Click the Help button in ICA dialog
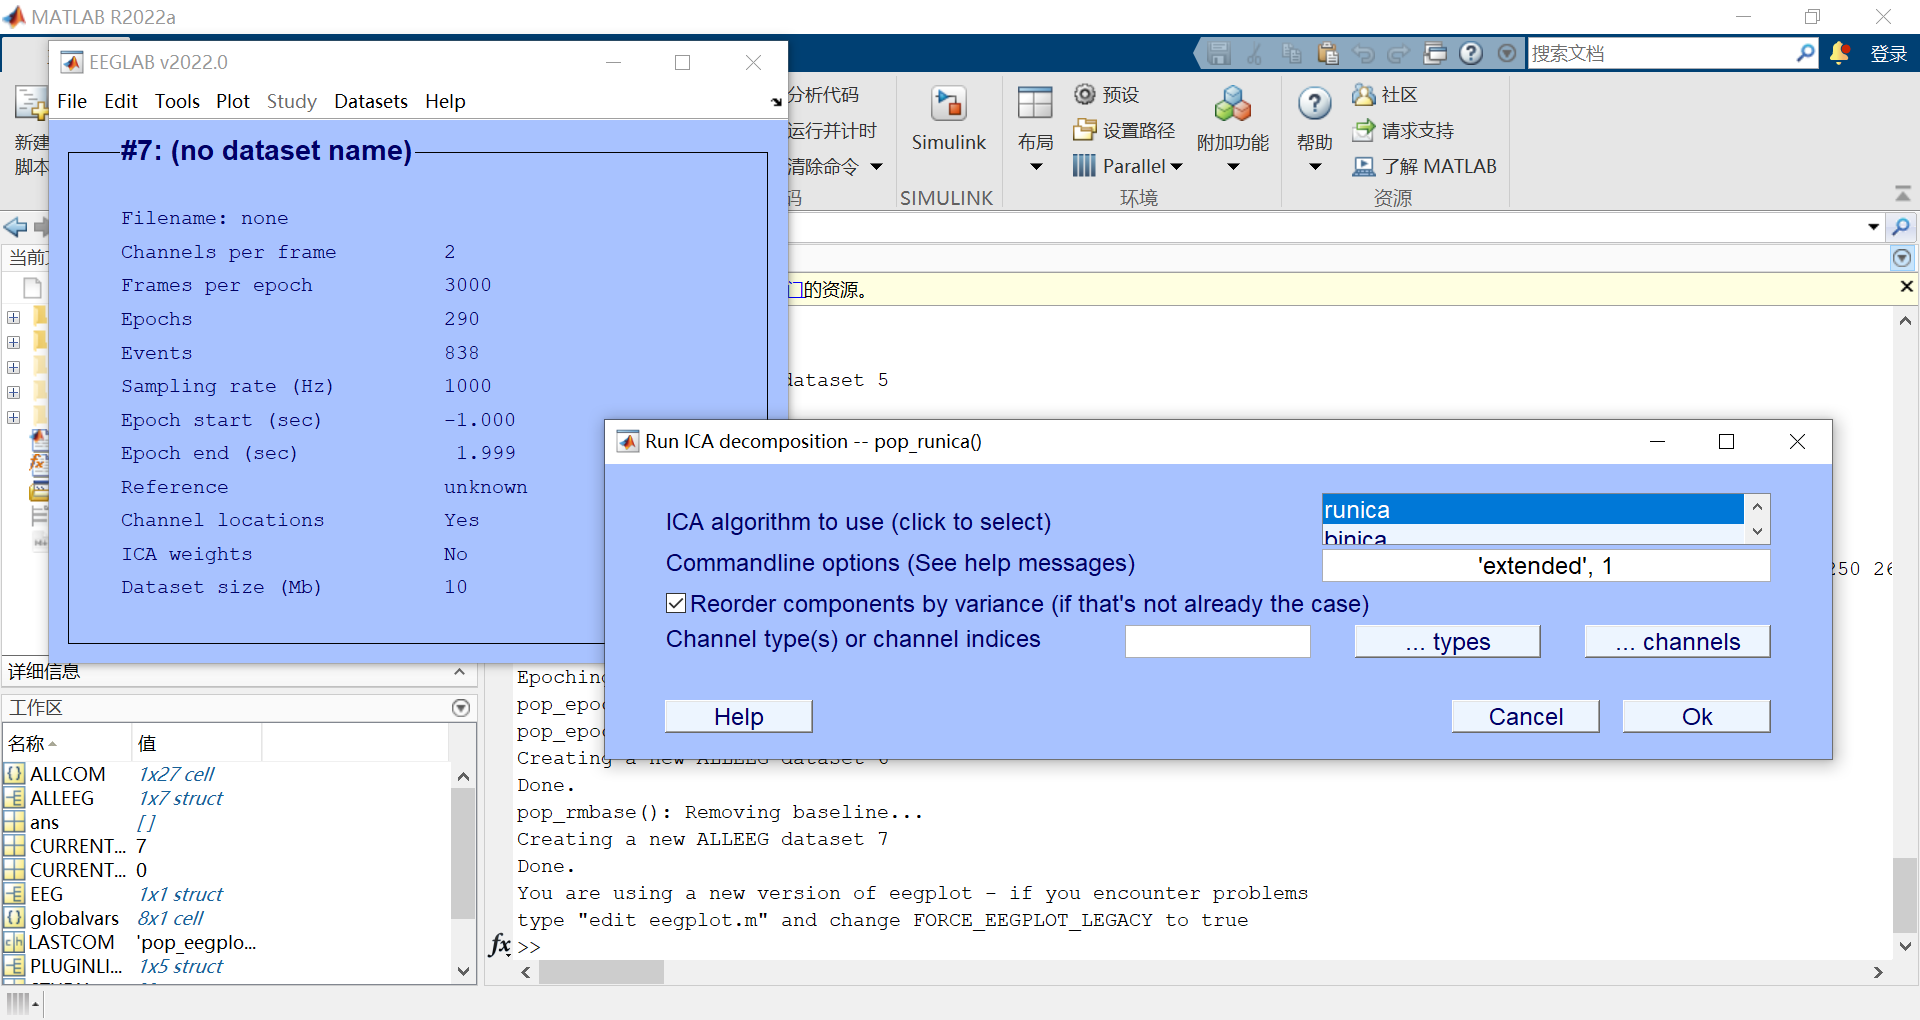This screenshot has width=1920, height=1020. point(738,716)
